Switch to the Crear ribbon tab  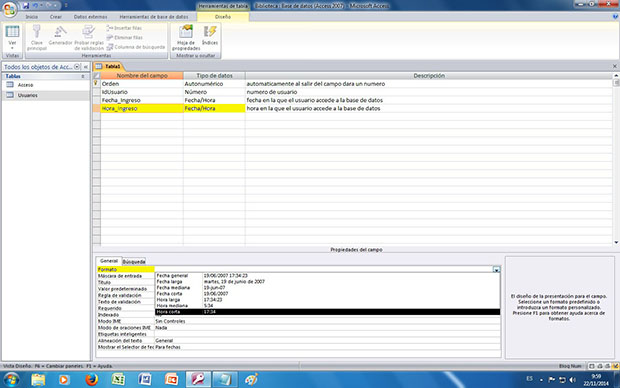pos(56,17)
